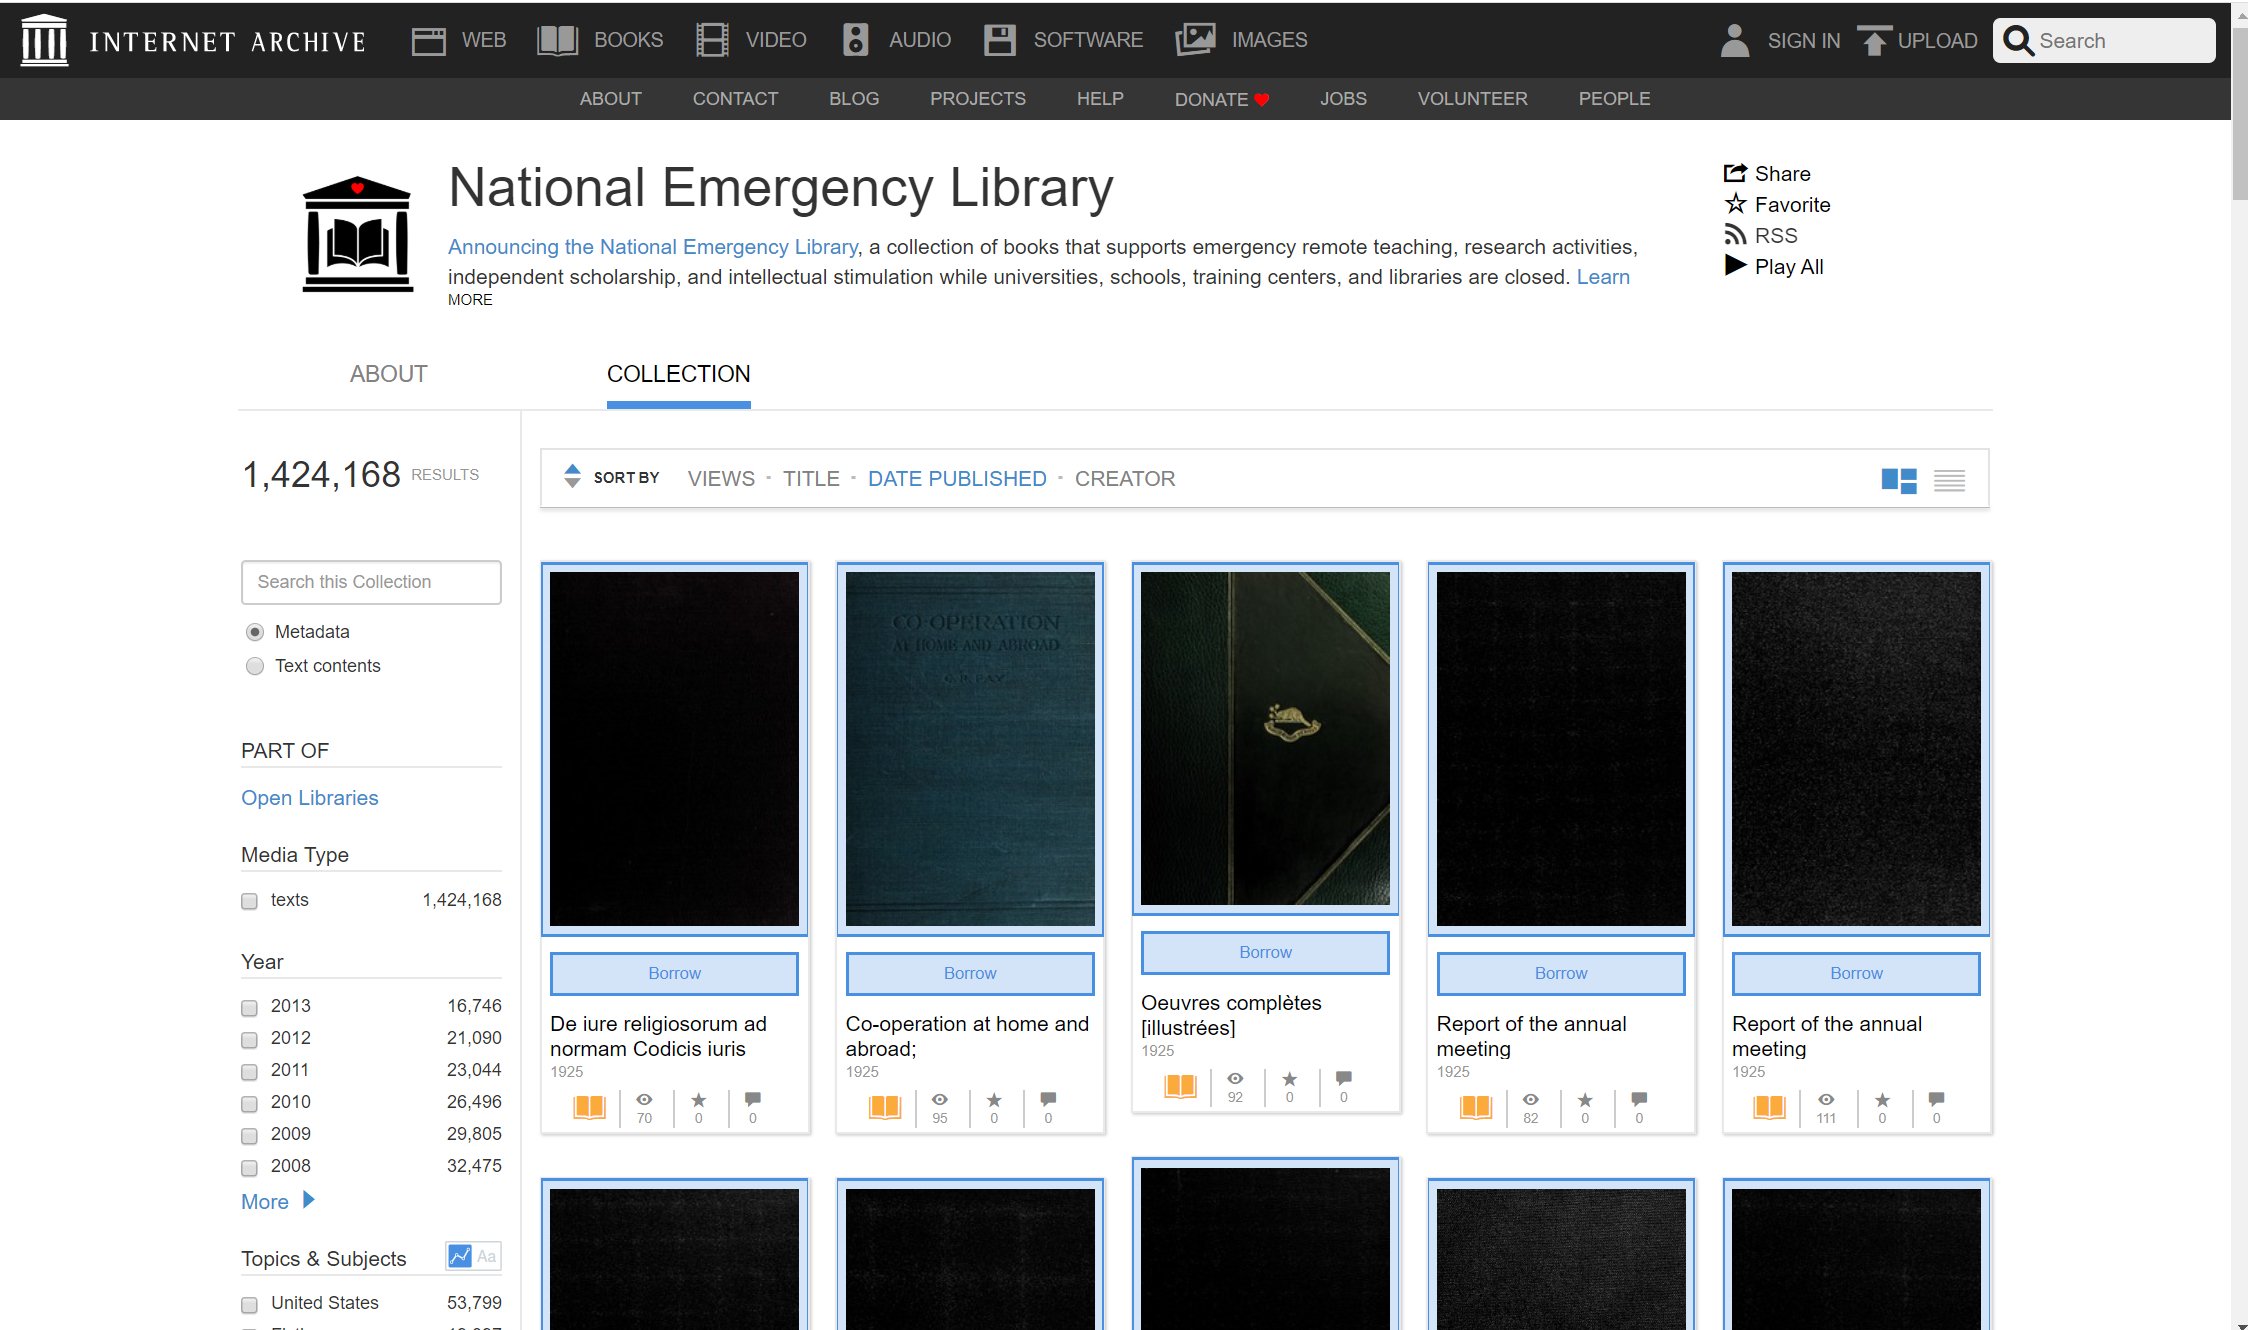Switch to list view layout icon
This screenshot has width=2248, height=1330.
coord(1949,480)
